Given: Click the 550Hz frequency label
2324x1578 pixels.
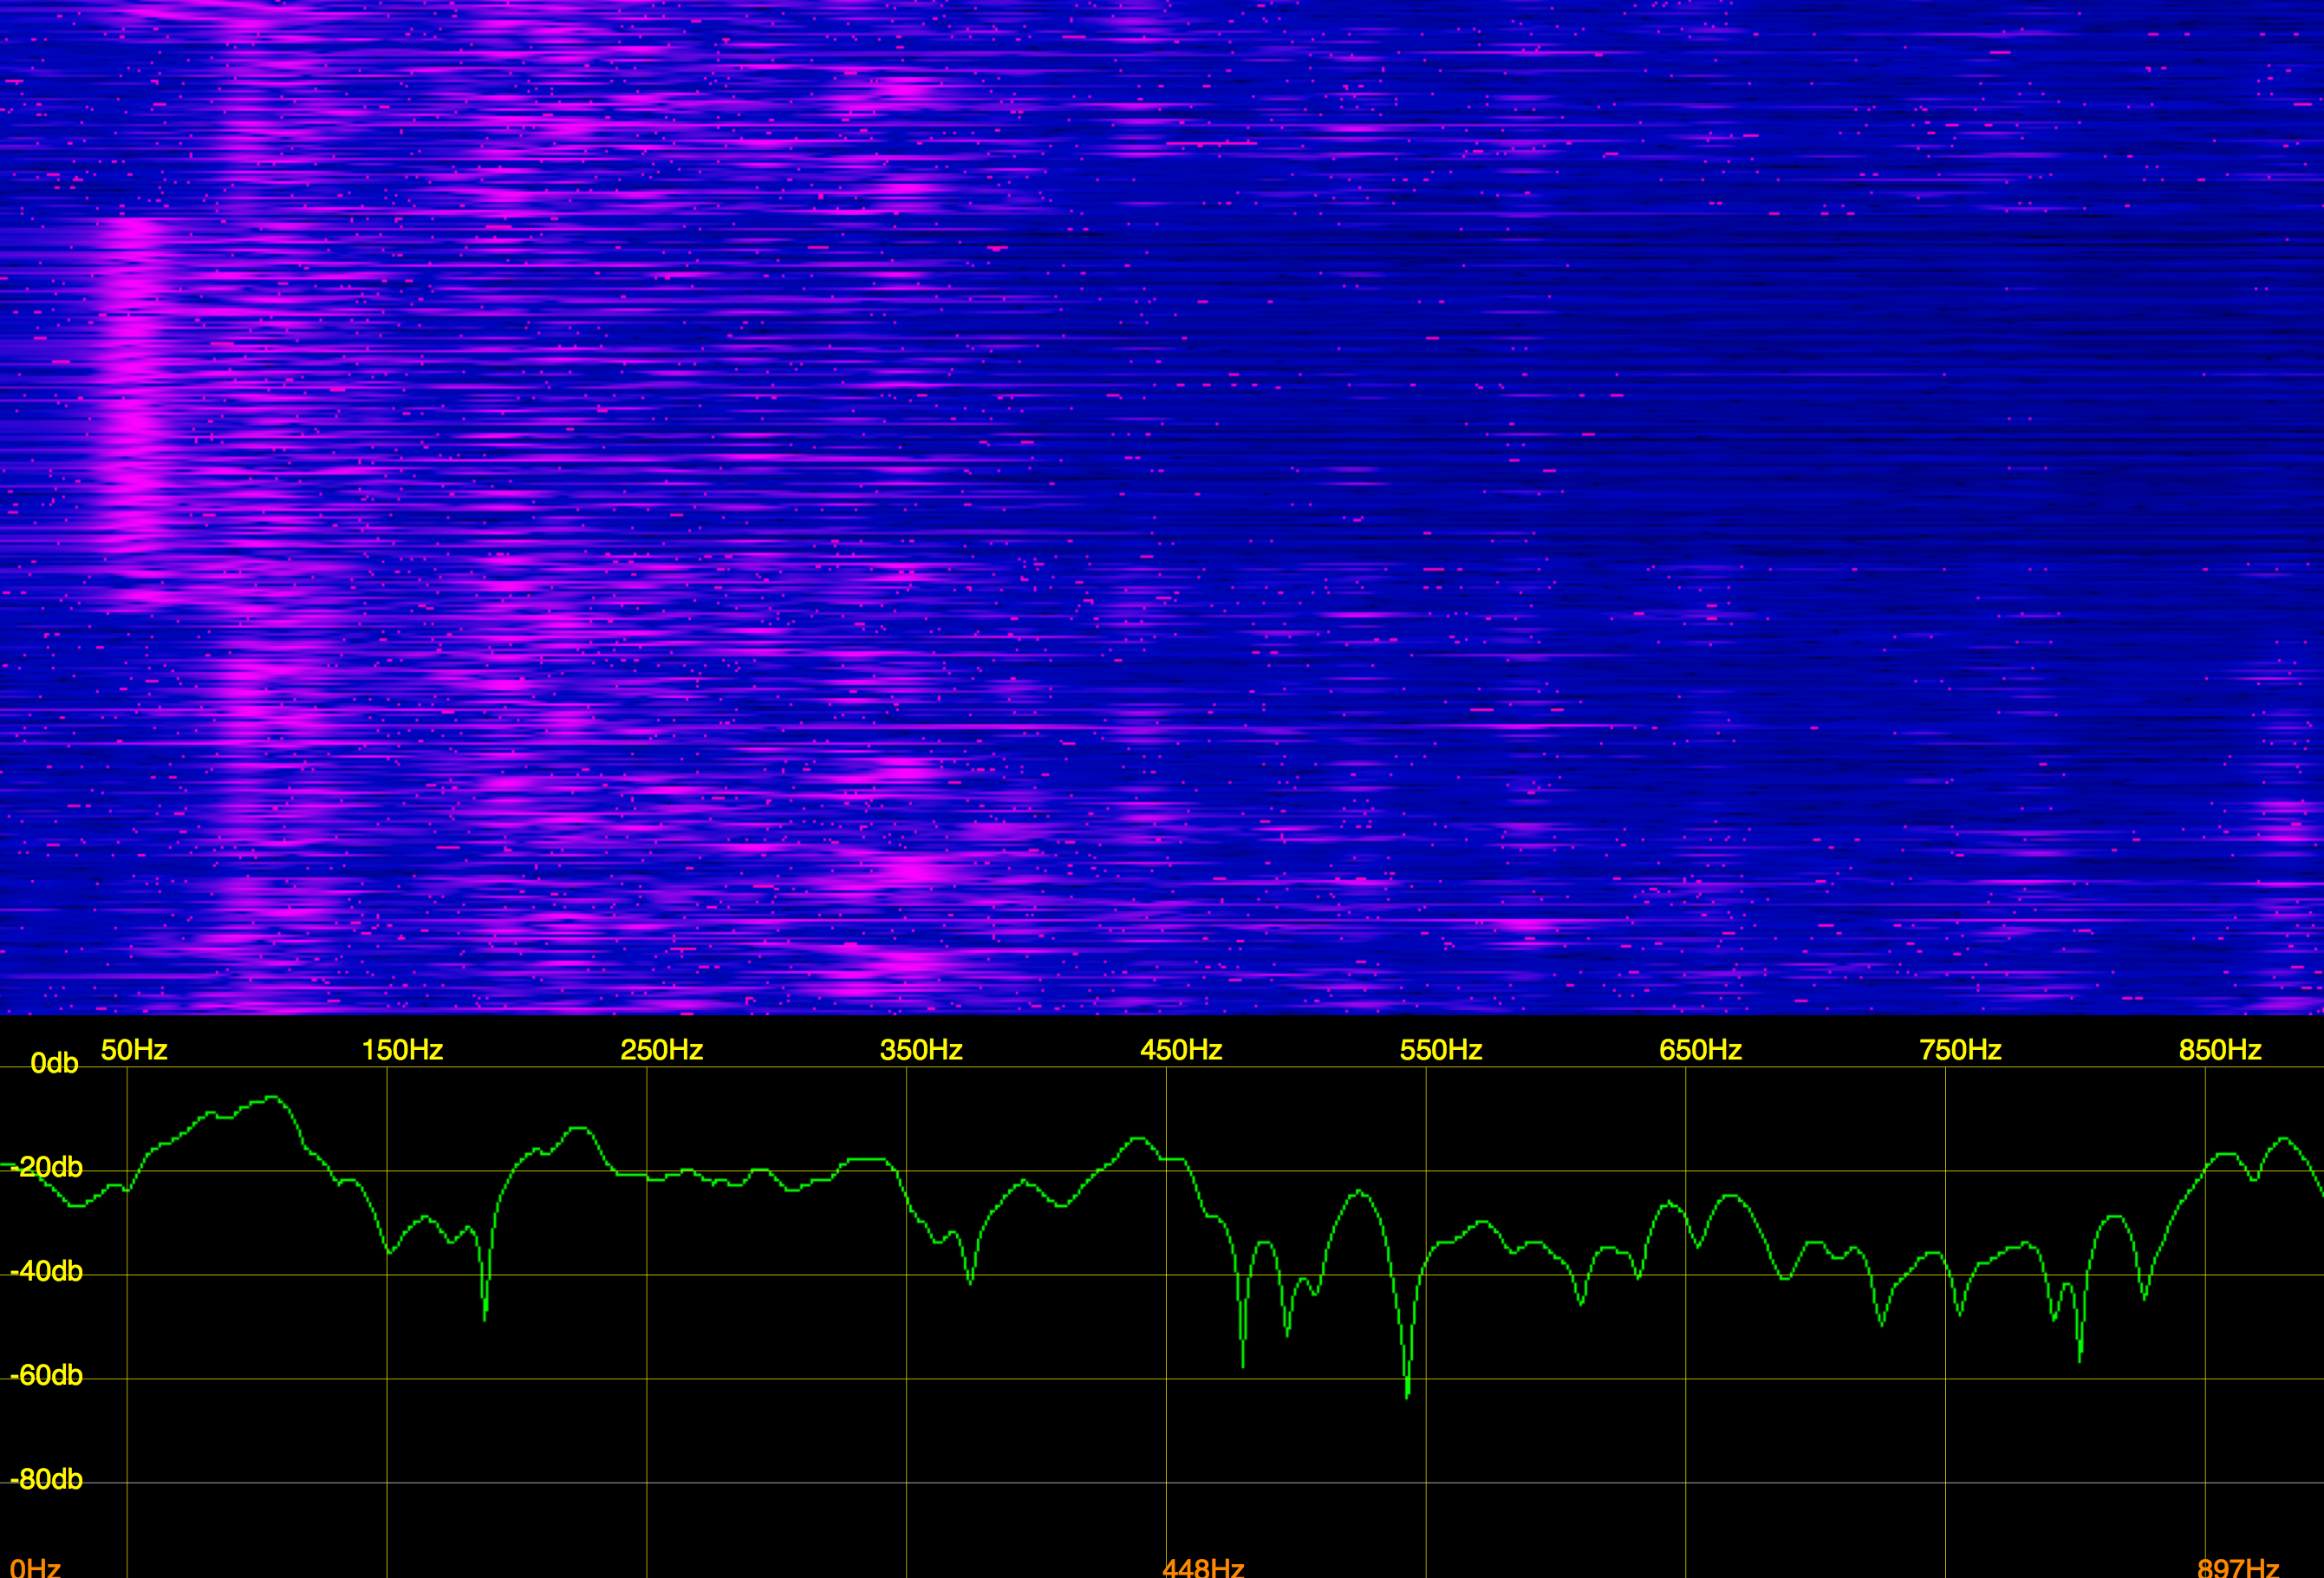Looking at the screenshot, I should pyautogui.click(x=1441, y=1050).
